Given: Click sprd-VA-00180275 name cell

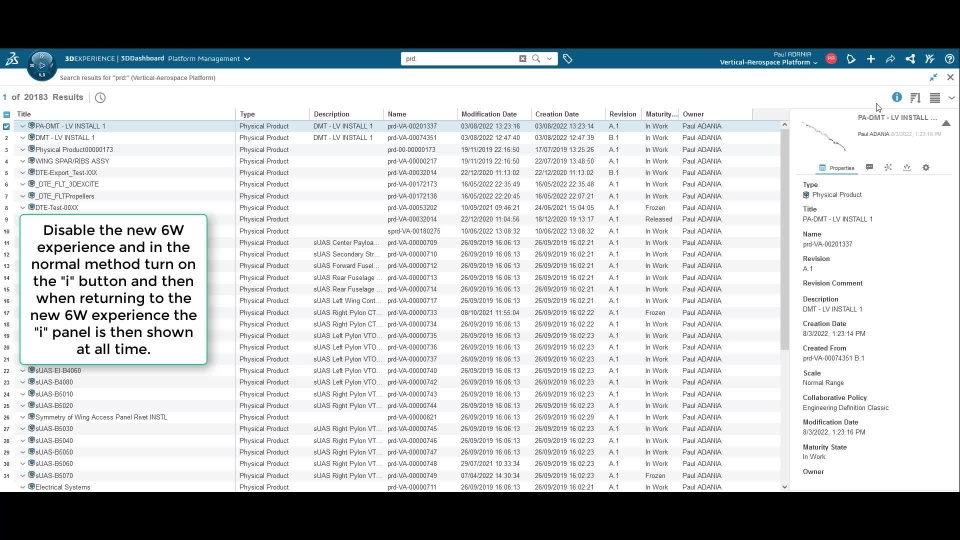Looking at the screenshot, I should pos(414,231).
